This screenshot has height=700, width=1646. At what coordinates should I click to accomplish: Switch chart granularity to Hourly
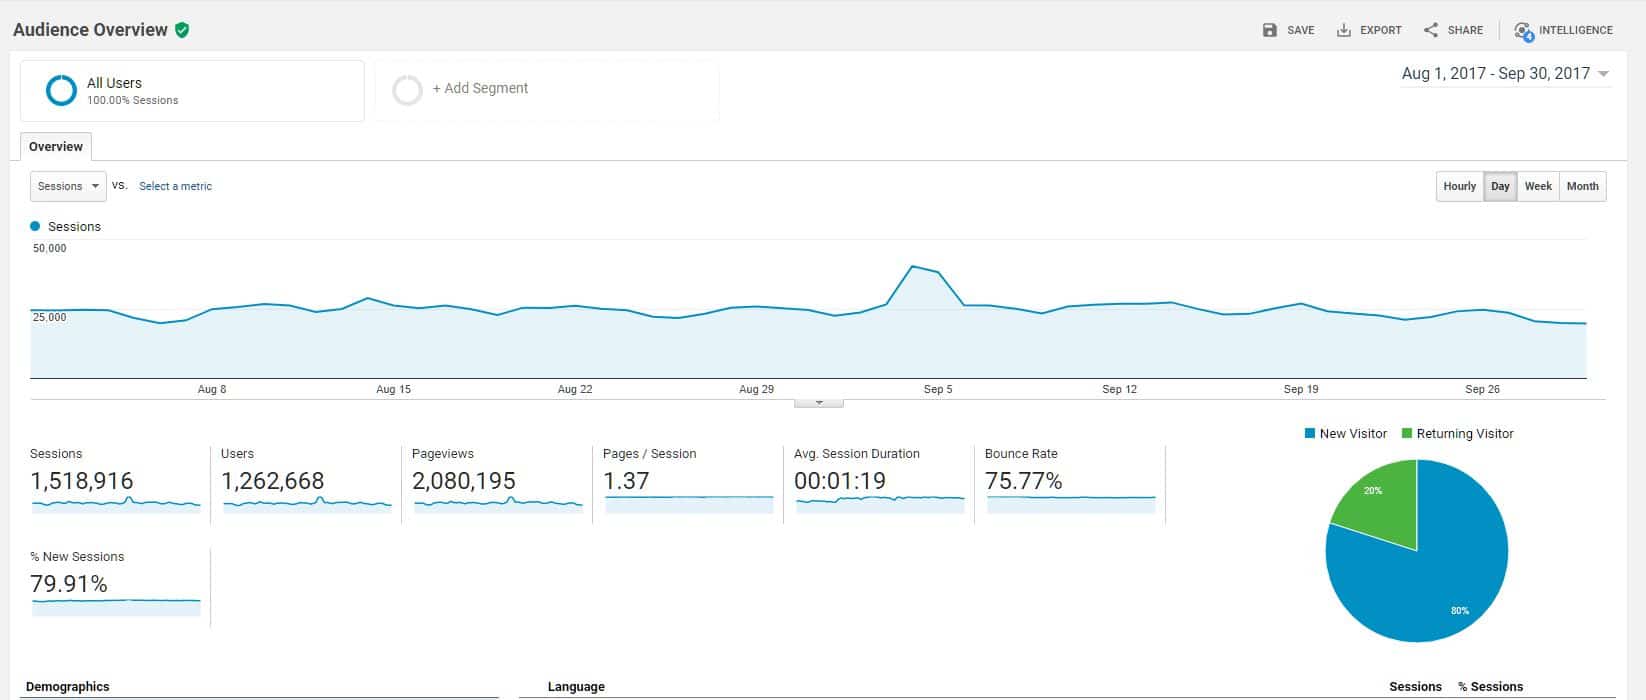pos(1459,187)
